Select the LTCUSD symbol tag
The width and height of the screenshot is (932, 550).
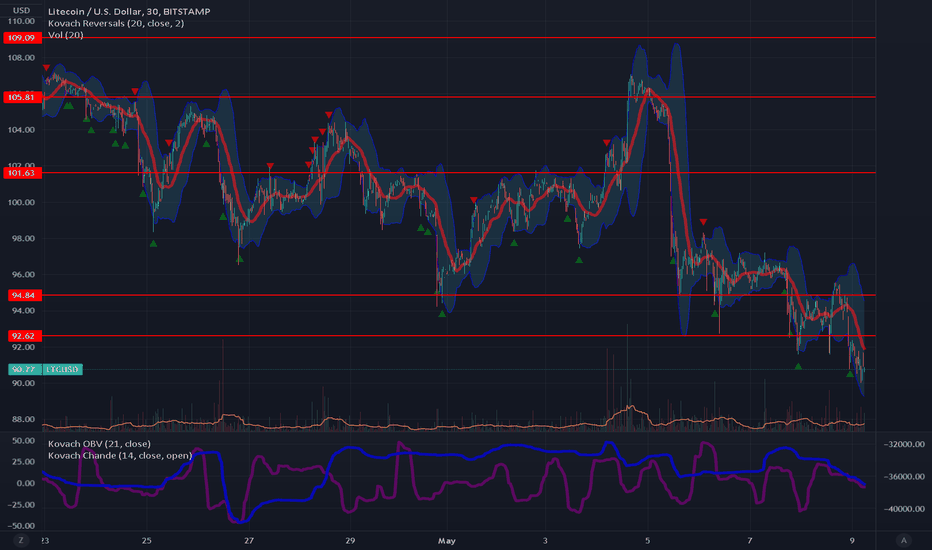[62, 369]
